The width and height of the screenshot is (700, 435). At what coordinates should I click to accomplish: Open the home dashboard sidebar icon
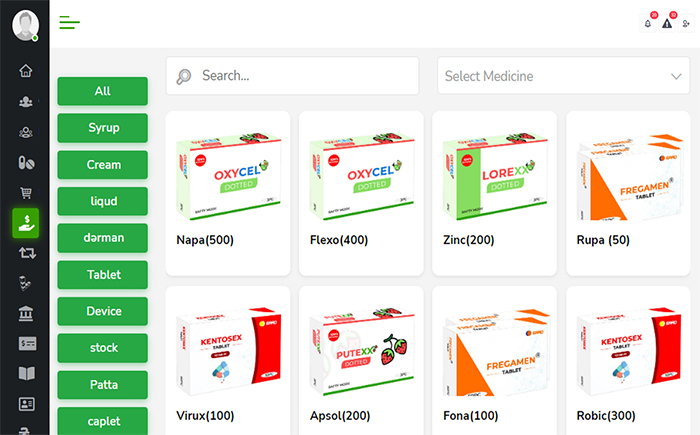point(25,71)
